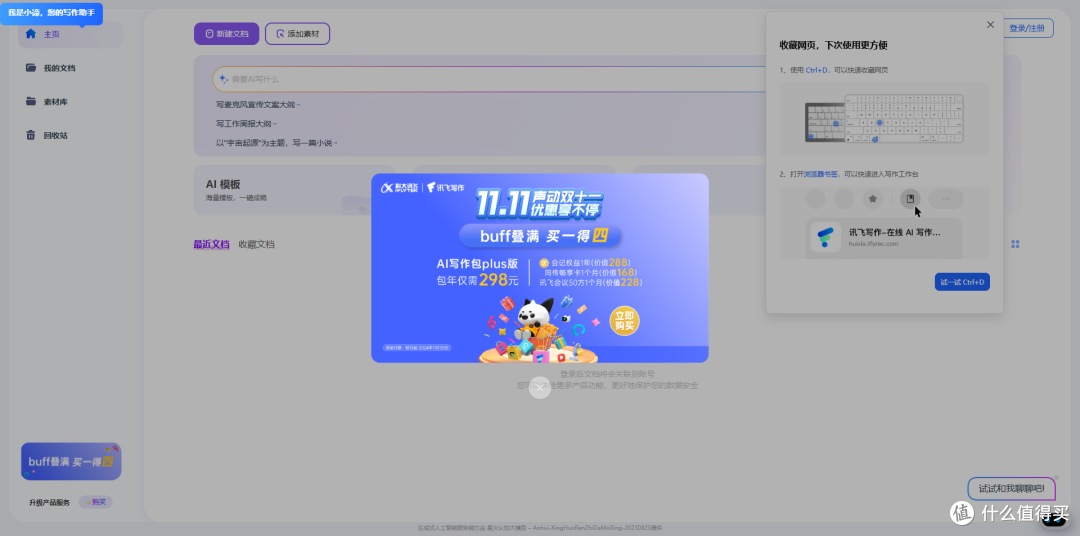This screenshot has width=1080, height=536.
Task: Click the 添加素材 button
Action: [x=297, y=34]
